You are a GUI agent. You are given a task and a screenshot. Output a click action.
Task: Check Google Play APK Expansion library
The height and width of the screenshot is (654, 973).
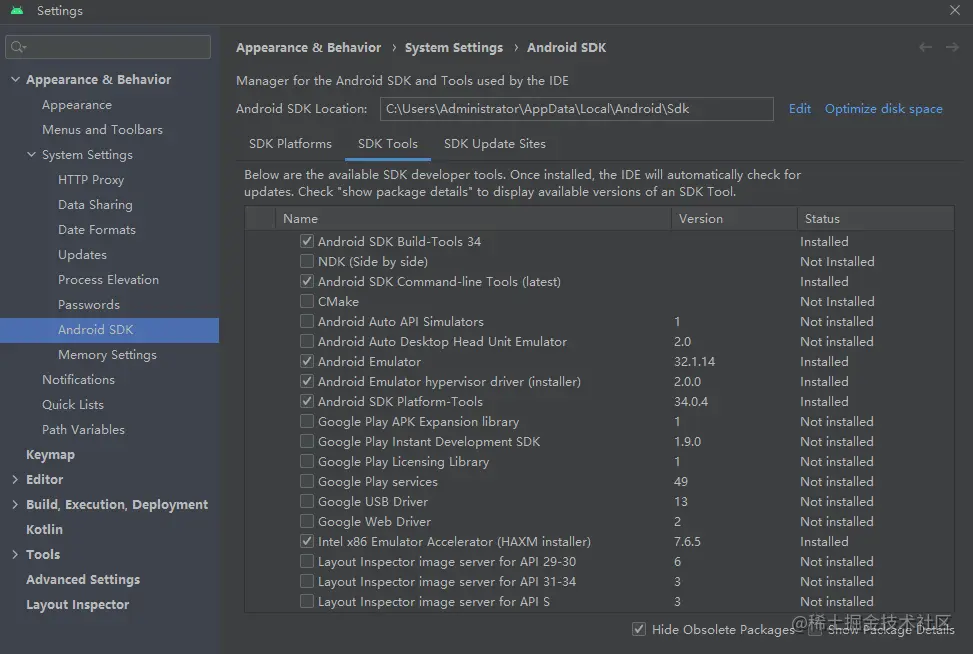coord(307,421)
